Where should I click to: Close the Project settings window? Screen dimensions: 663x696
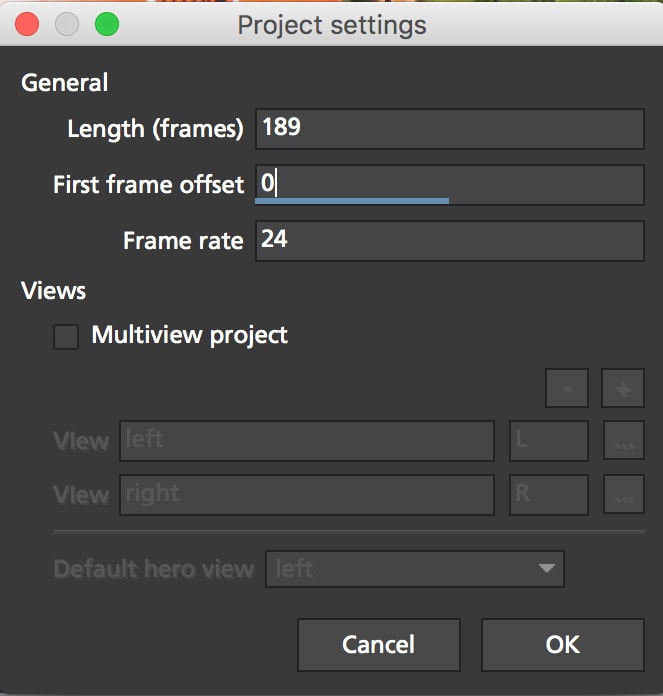[27, 24]
